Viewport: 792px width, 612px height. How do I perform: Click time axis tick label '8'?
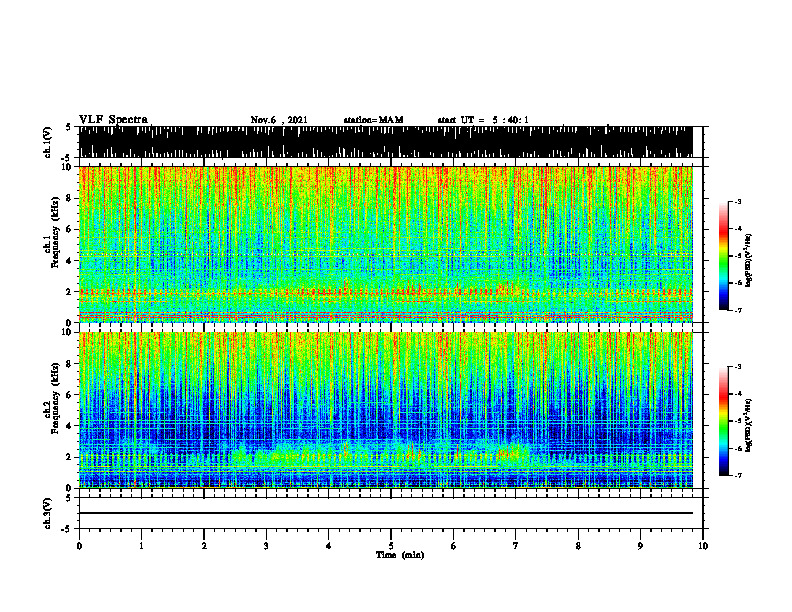(x=578, y=546)
